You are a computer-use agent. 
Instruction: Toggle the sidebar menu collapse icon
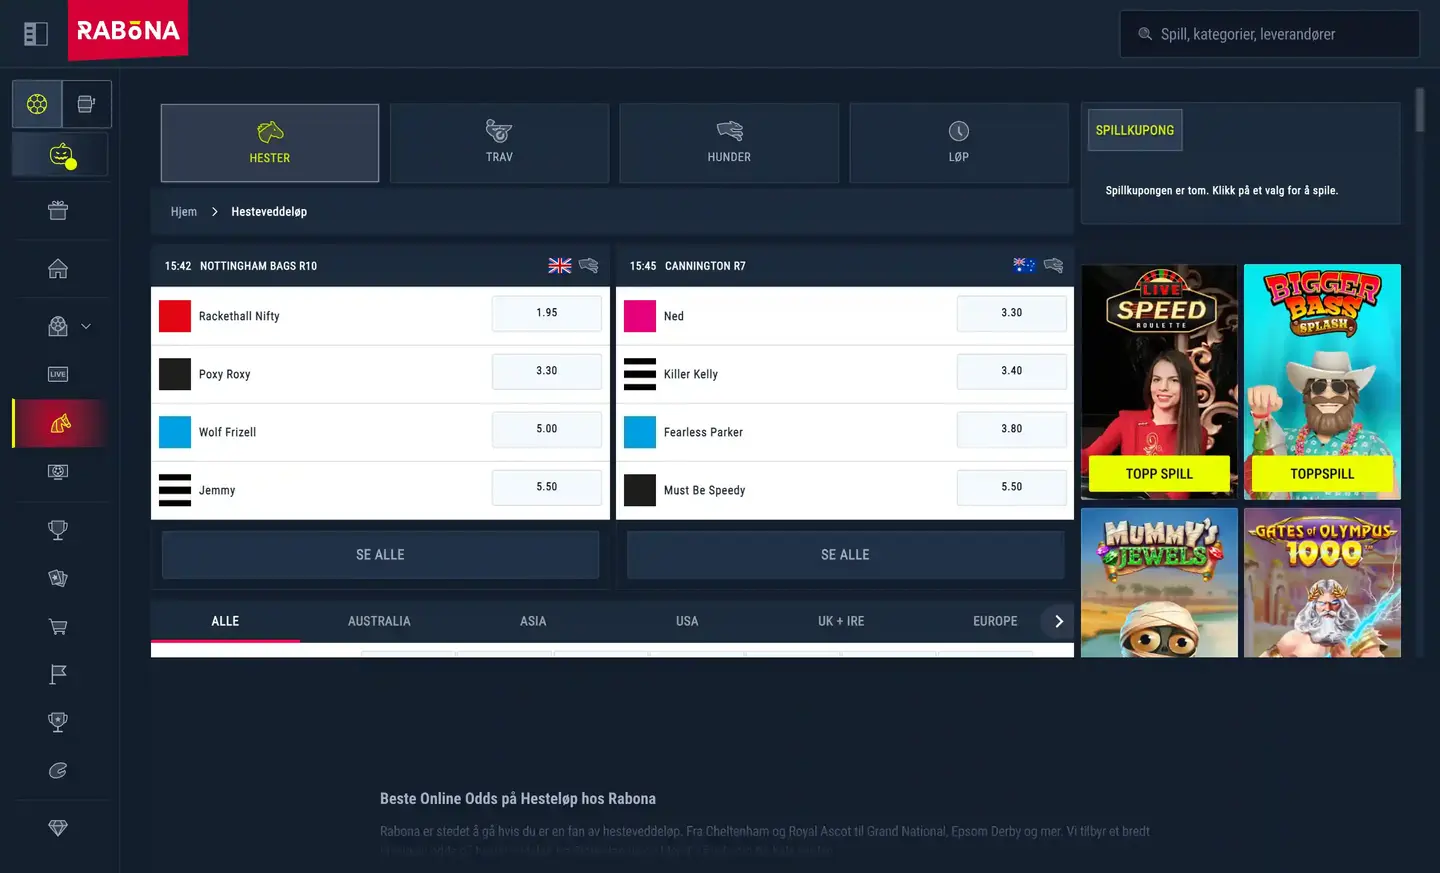36,34
